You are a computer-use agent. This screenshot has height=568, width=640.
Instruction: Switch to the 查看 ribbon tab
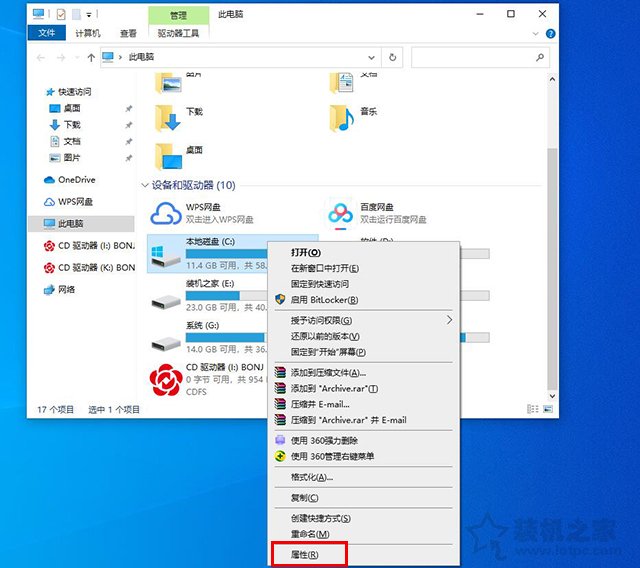[x=128, y=33]
